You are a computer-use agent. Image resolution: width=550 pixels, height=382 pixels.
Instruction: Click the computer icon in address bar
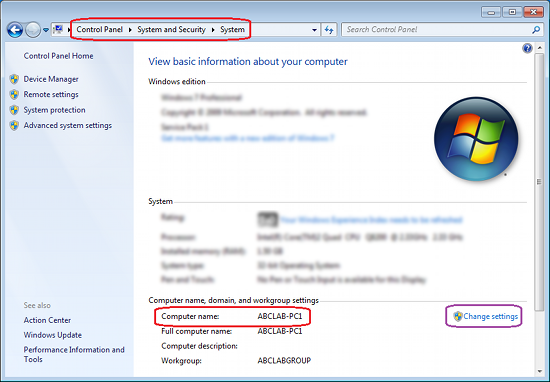[58, 29]
